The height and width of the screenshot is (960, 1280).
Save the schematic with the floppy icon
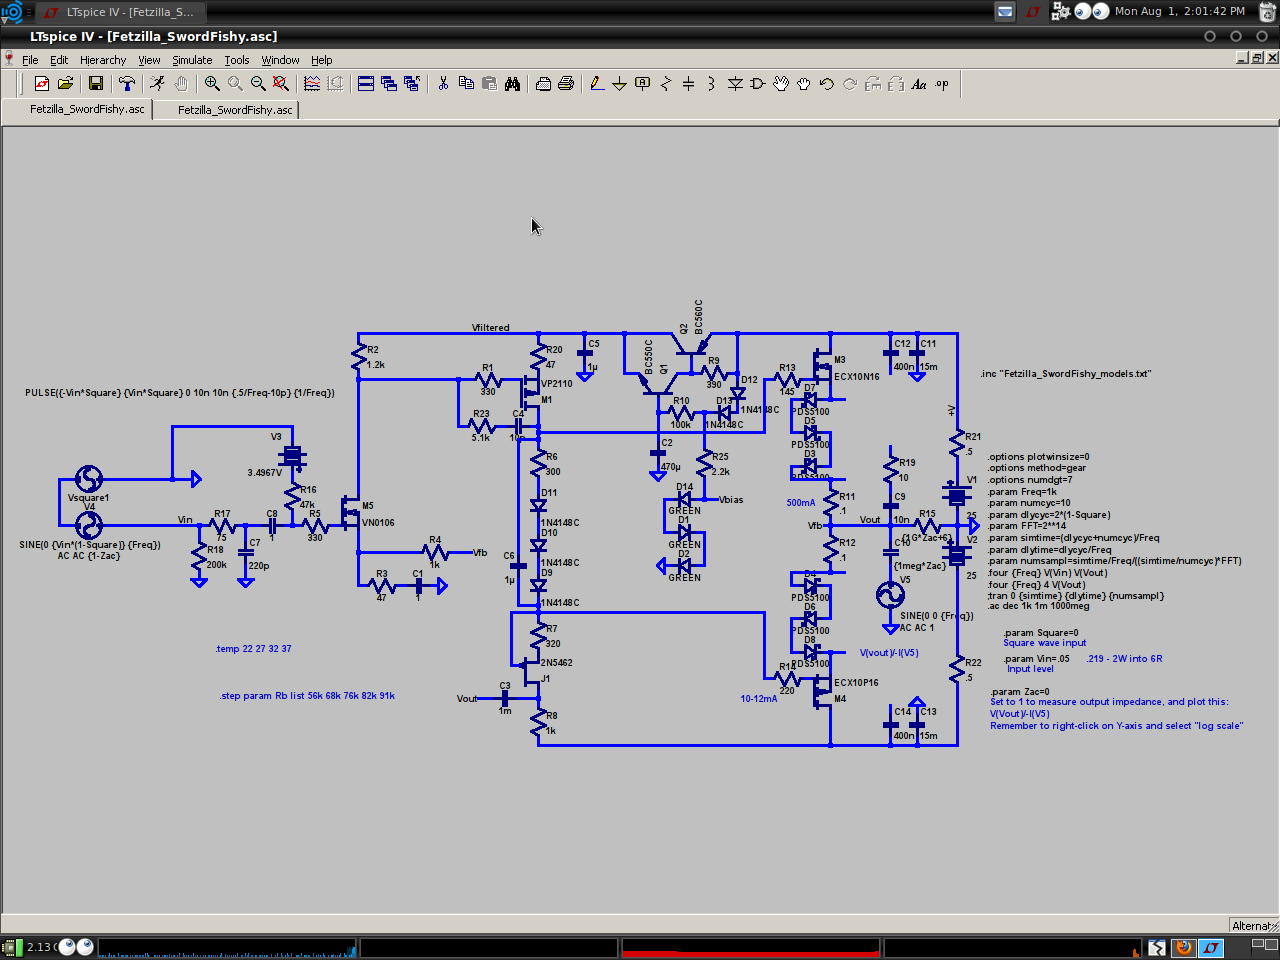coord(96,84)
